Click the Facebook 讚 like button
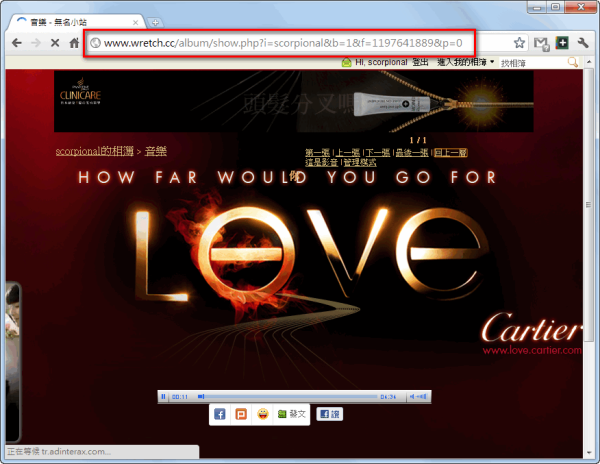The height and width of the screenshot is (464, 600). click(329, 414)
